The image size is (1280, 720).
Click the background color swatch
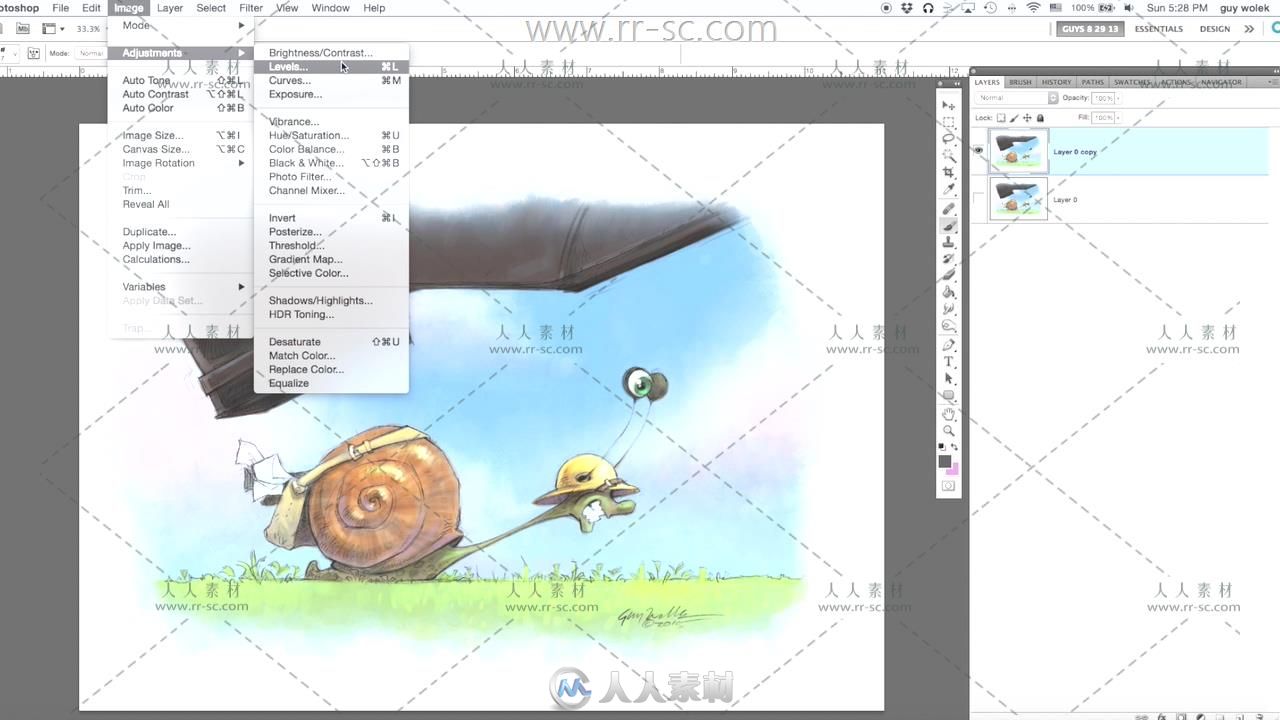pyautogui.click(x=954, y=469)
